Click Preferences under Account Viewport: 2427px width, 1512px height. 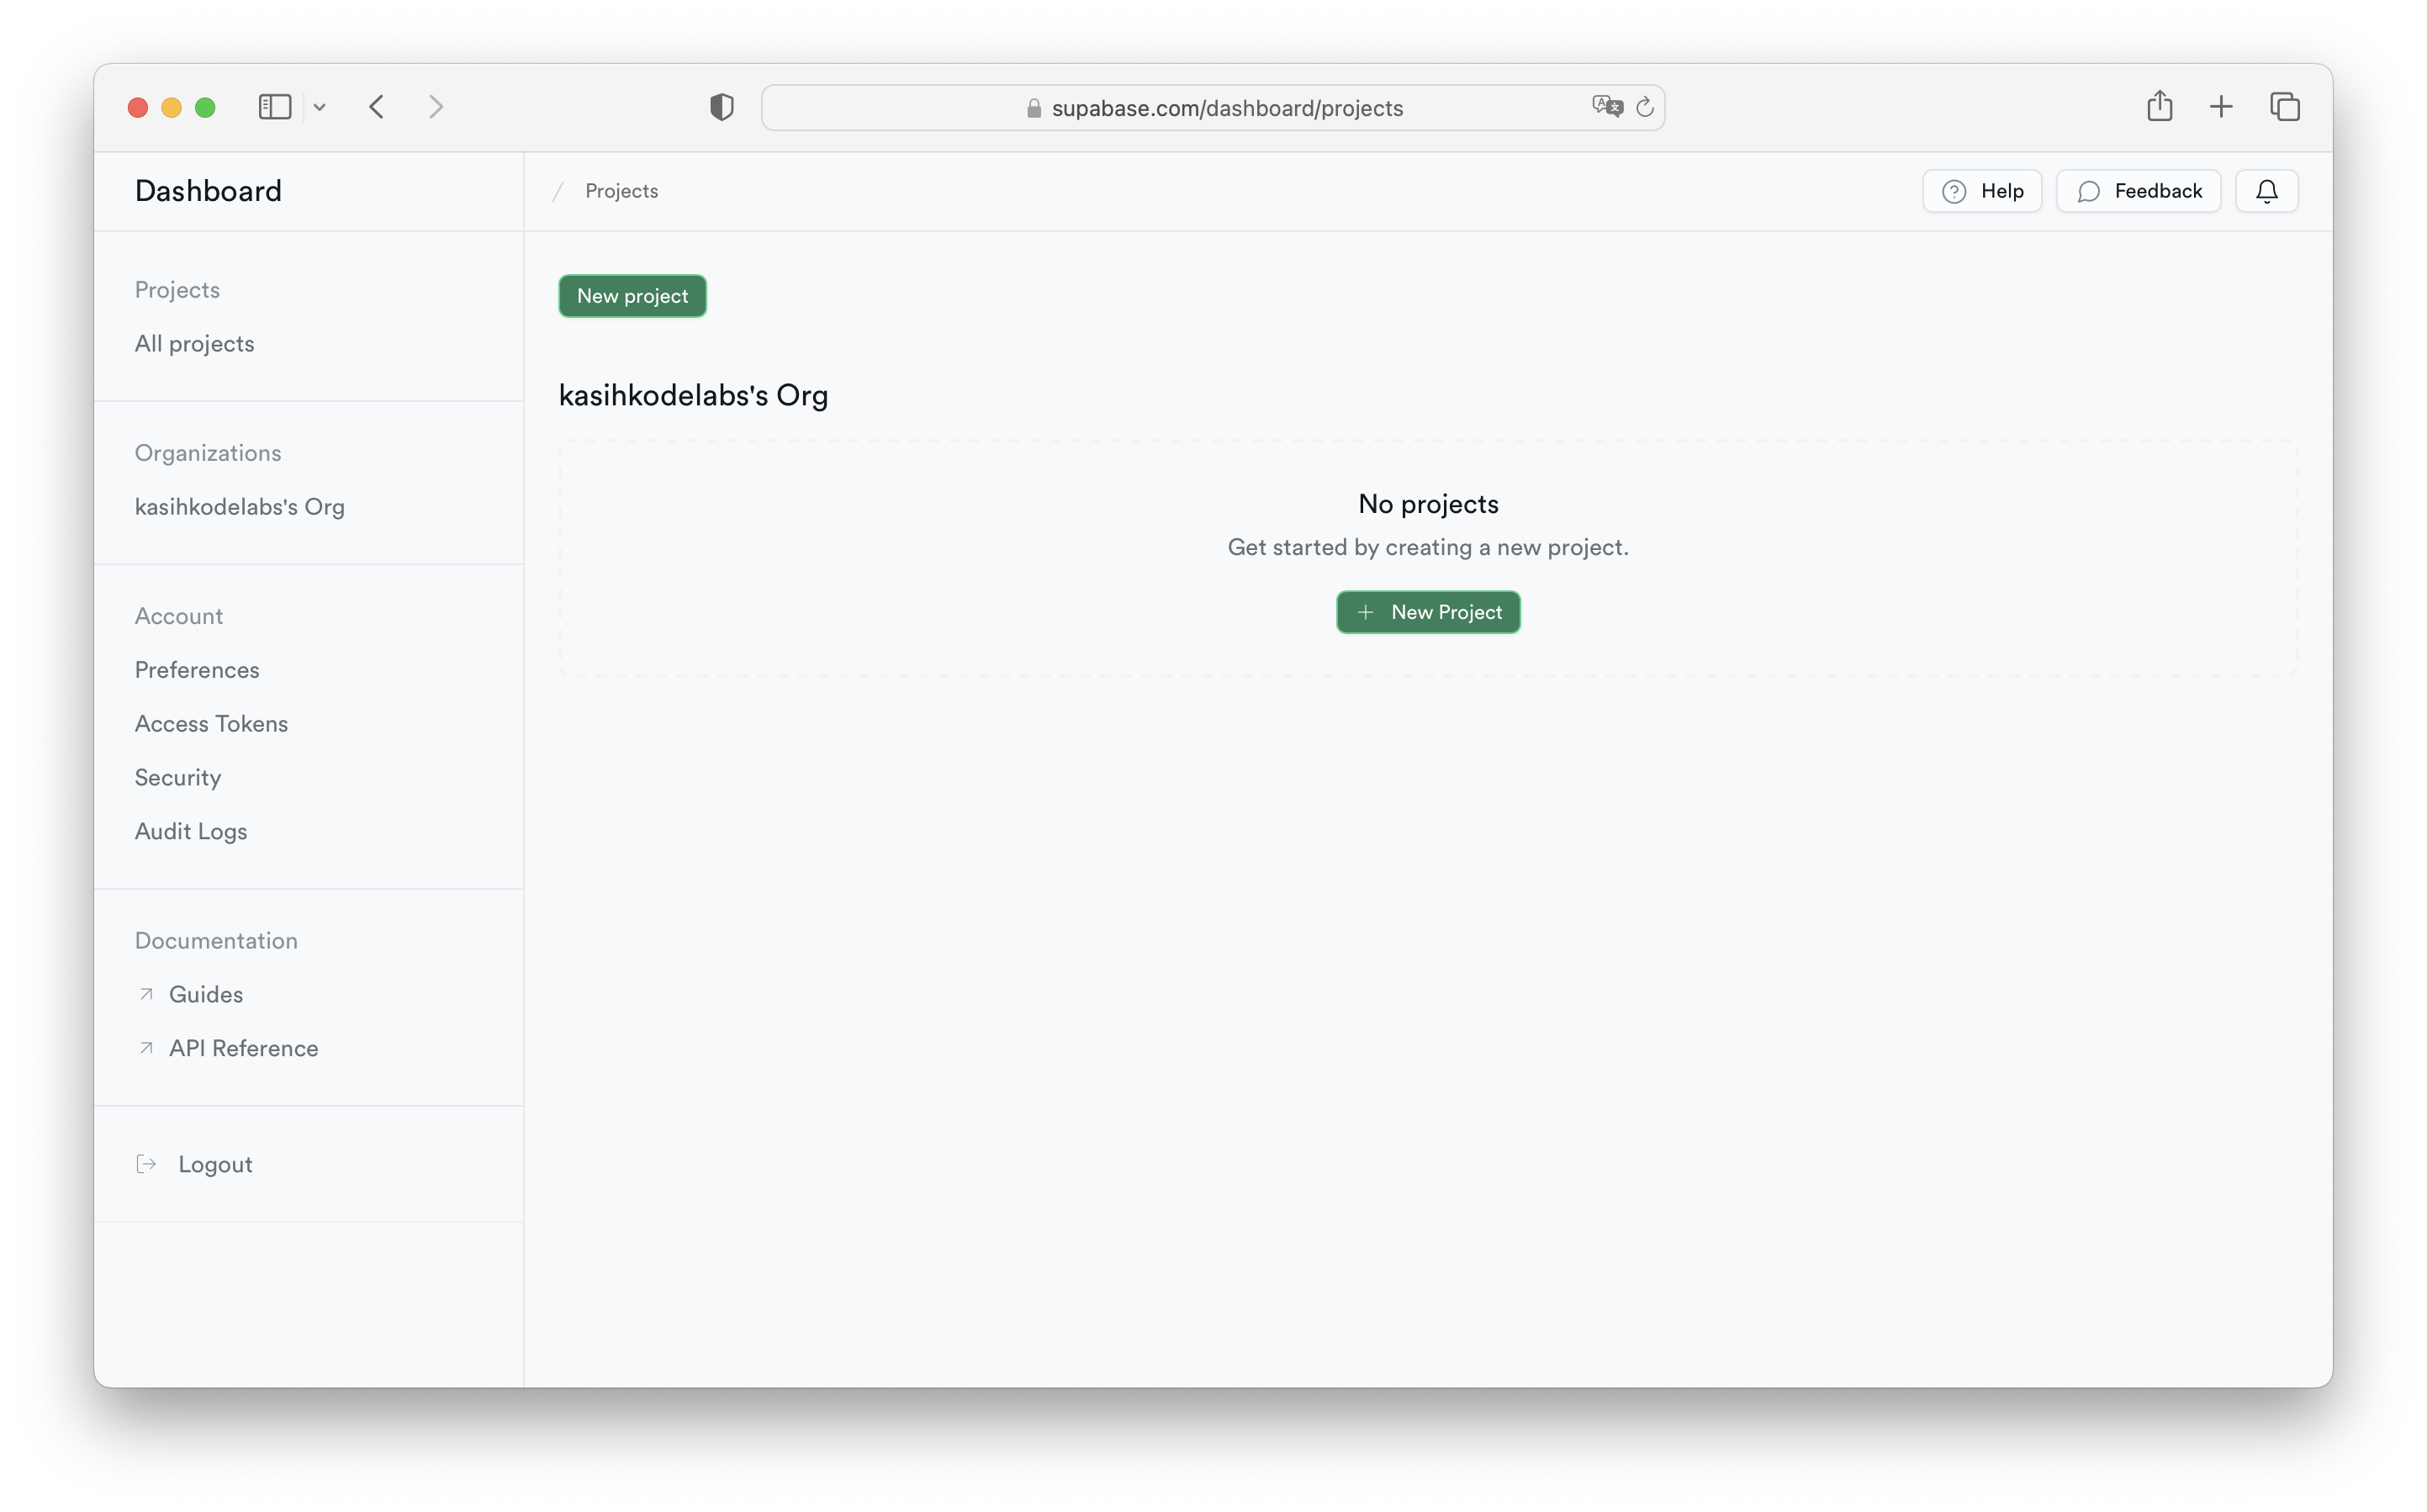tap(197, 669)
